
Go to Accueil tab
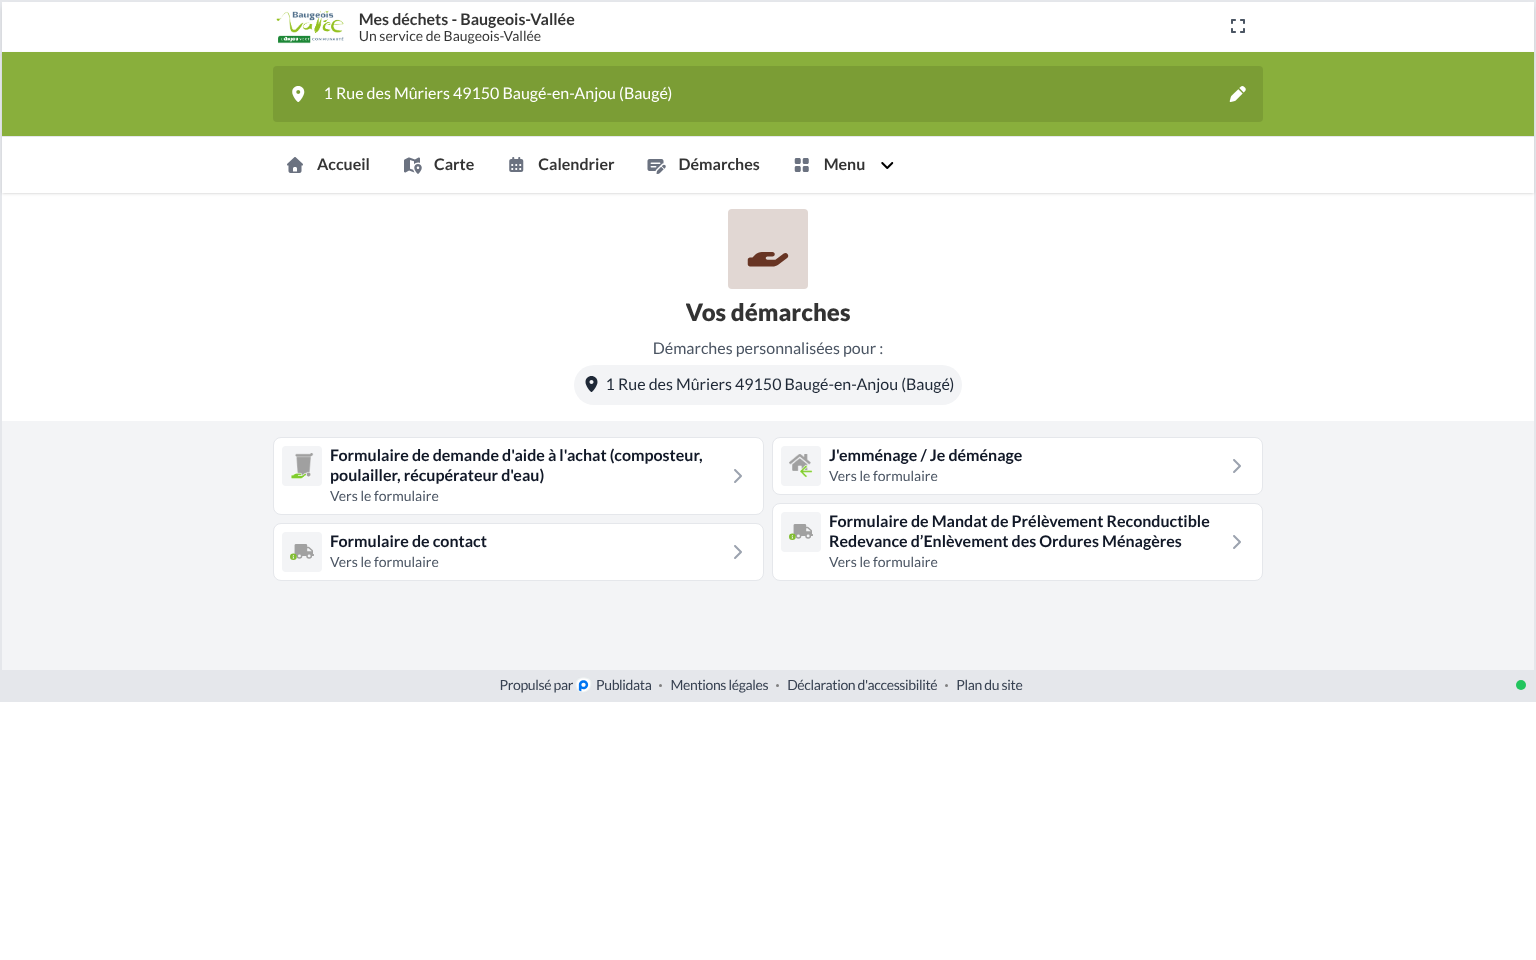(x=328, y=165)
